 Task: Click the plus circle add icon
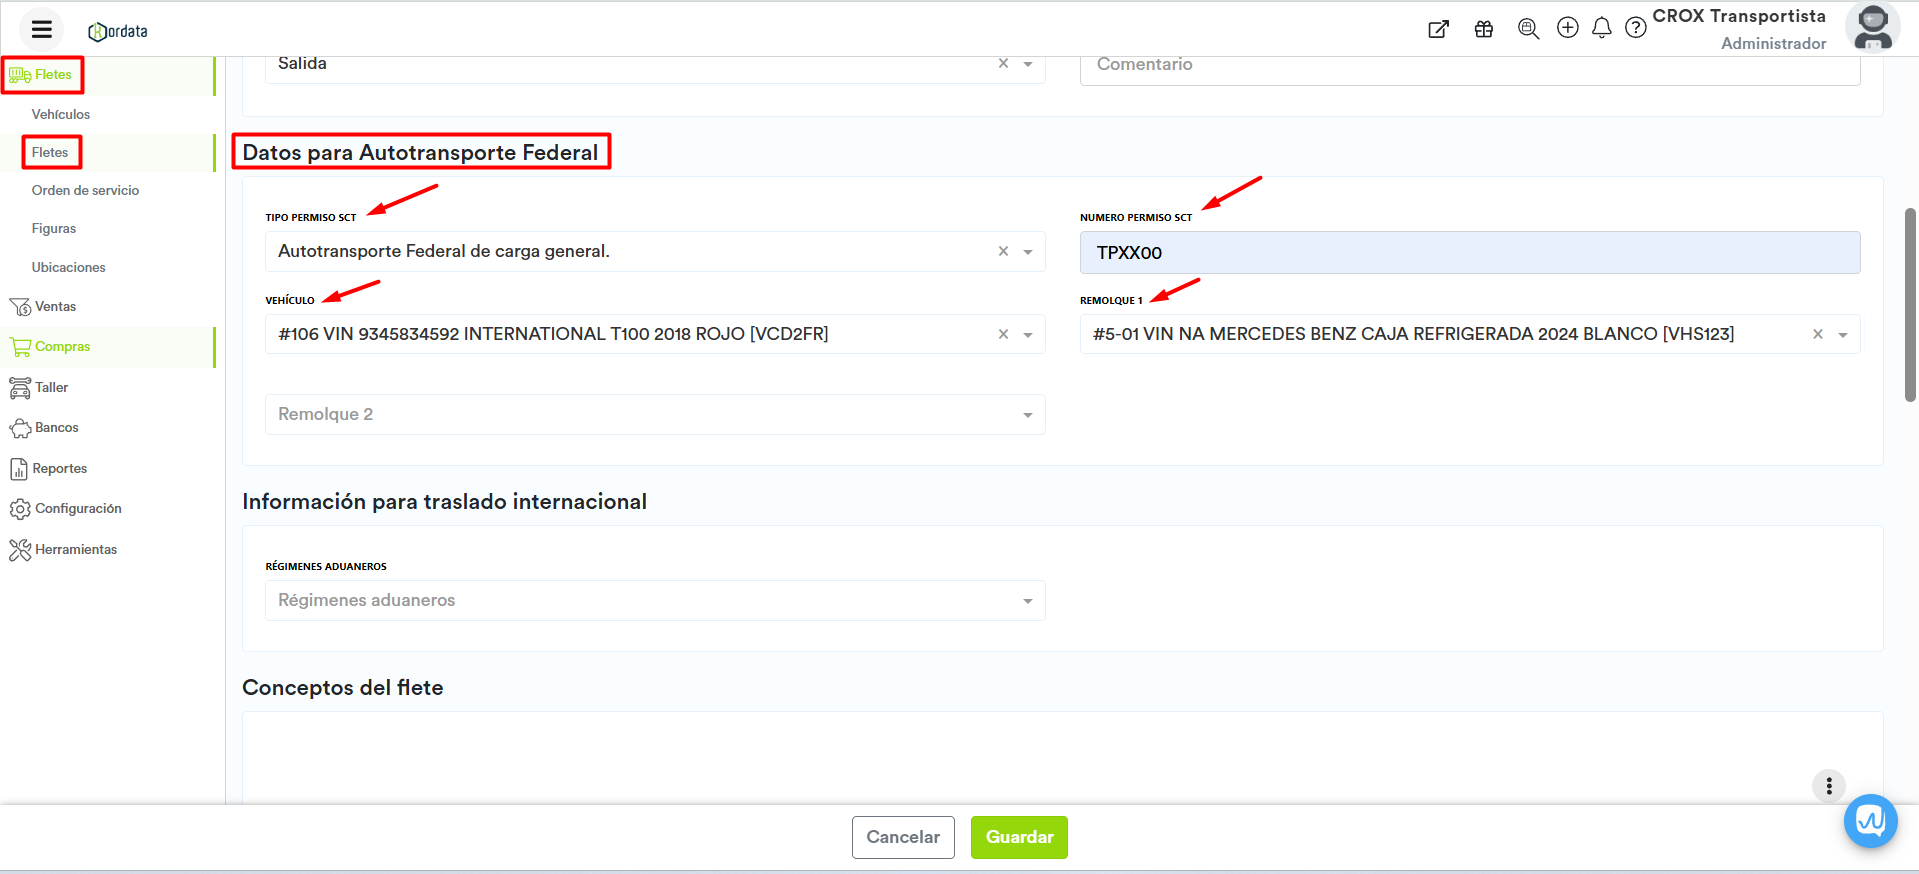point(1568,28)
